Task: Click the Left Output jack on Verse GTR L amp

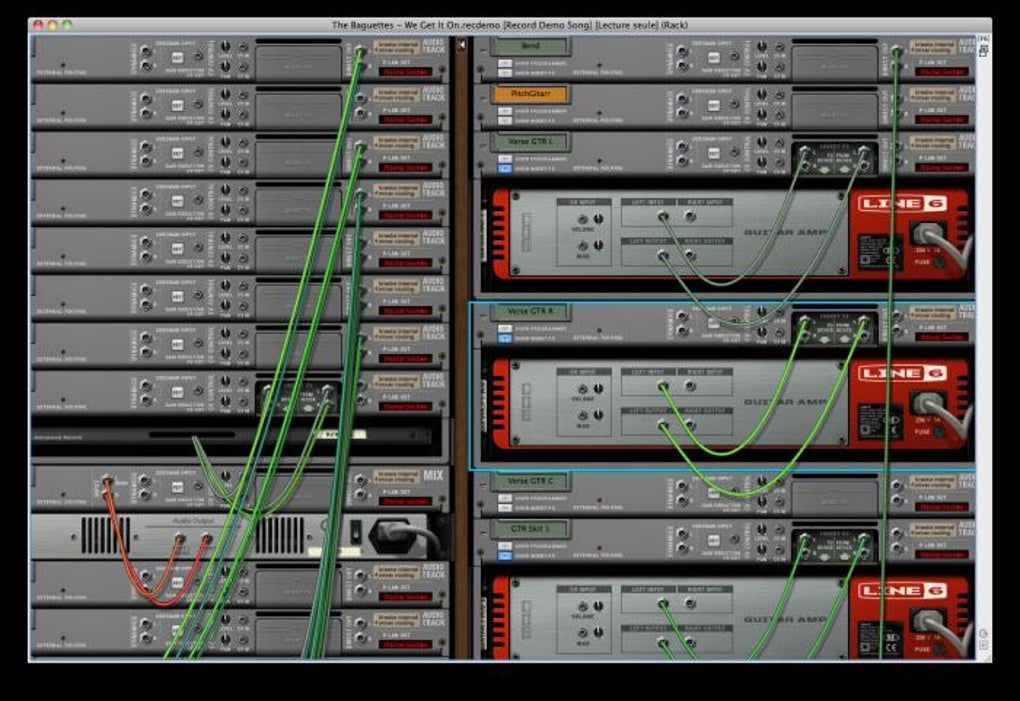Action: click(663, 256)
